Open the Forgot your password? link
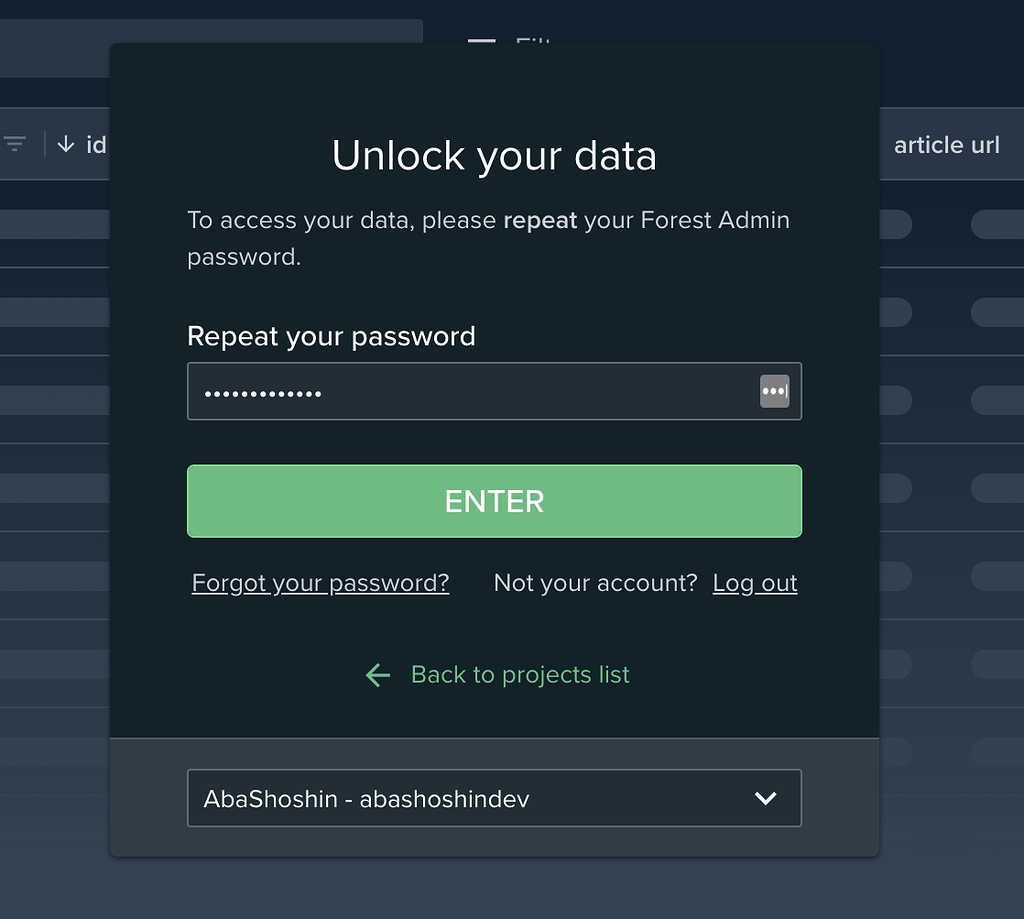Image resolution: width=1024 pixels, height=919 pixels. coord(320,583)
